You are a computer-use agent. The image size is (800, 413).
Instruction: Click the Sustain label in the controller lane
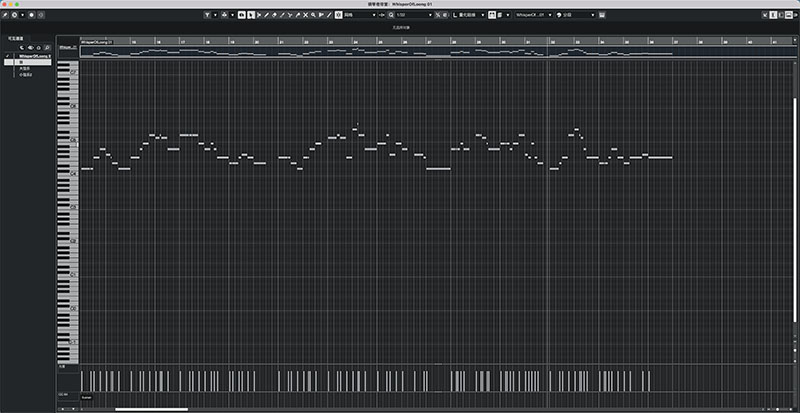point(86,397)
